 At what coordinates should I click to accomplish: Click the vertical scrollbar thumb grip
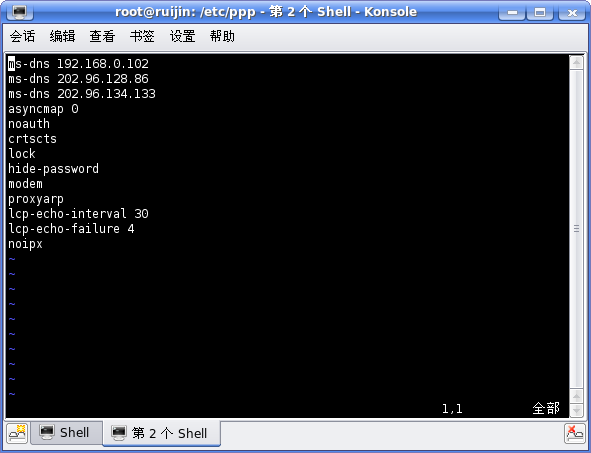click(x=576, y=228)
